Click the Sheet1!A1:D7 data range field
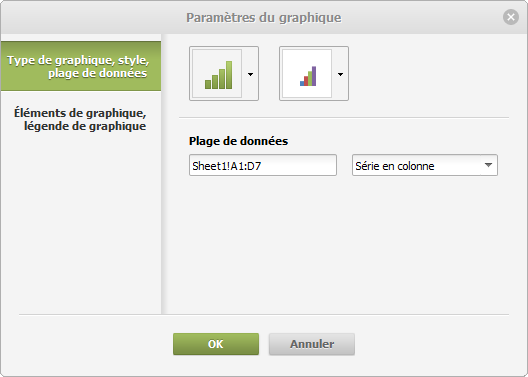The width and height of the screenshot is (528, 377). (263, 165)
